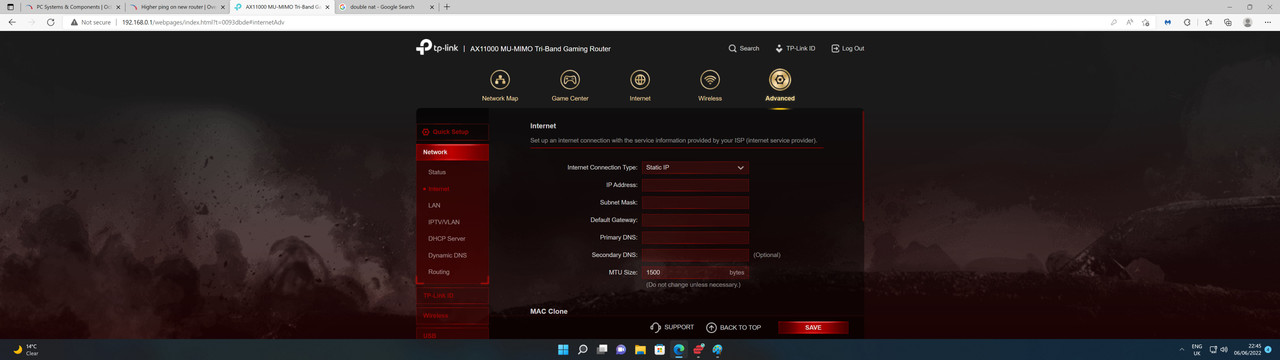The width and height of the screenshot is (1280, 360).
Task: Open the Game Center controller icon
Action: pos(569,80)
